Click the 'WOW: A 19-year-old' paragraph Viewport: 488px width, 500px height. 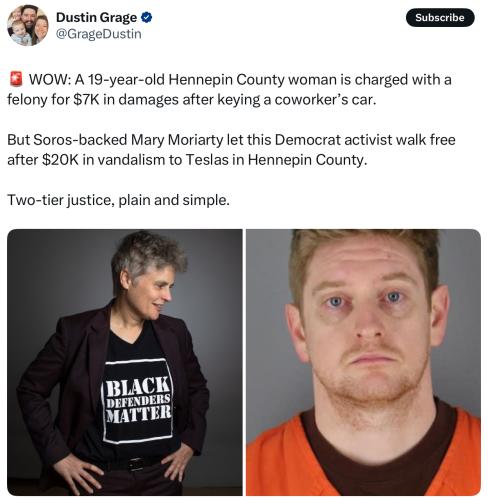229,89
